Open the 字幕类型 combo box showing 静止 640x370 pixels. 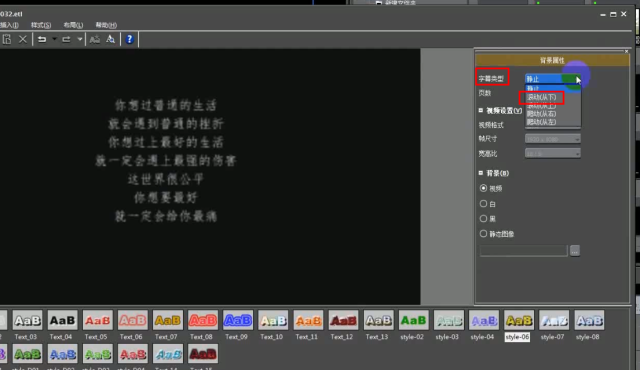click(553, 79)
